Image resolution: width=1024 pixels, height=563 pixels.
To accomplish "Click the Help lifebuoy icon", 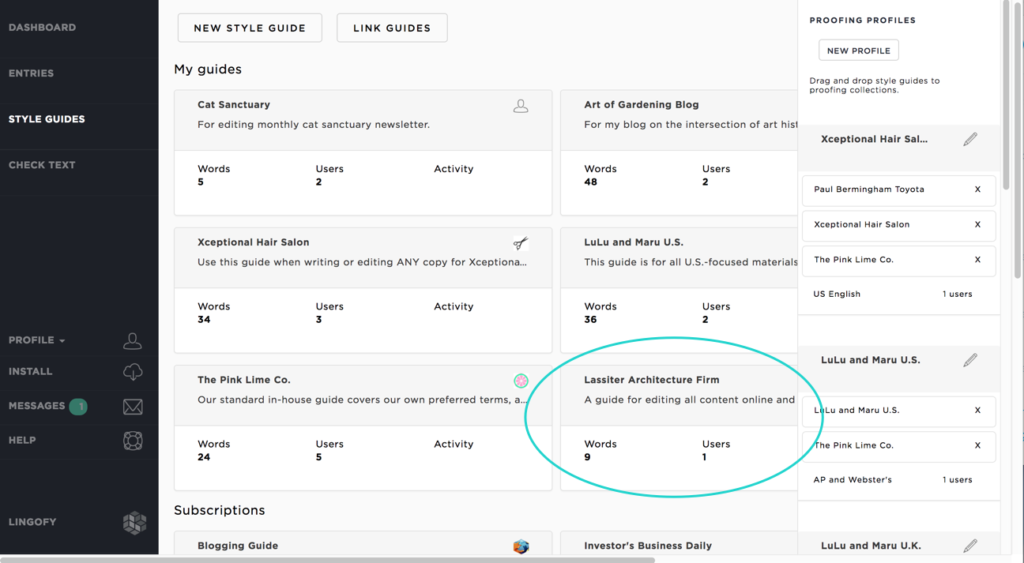I will click(133, 441).
